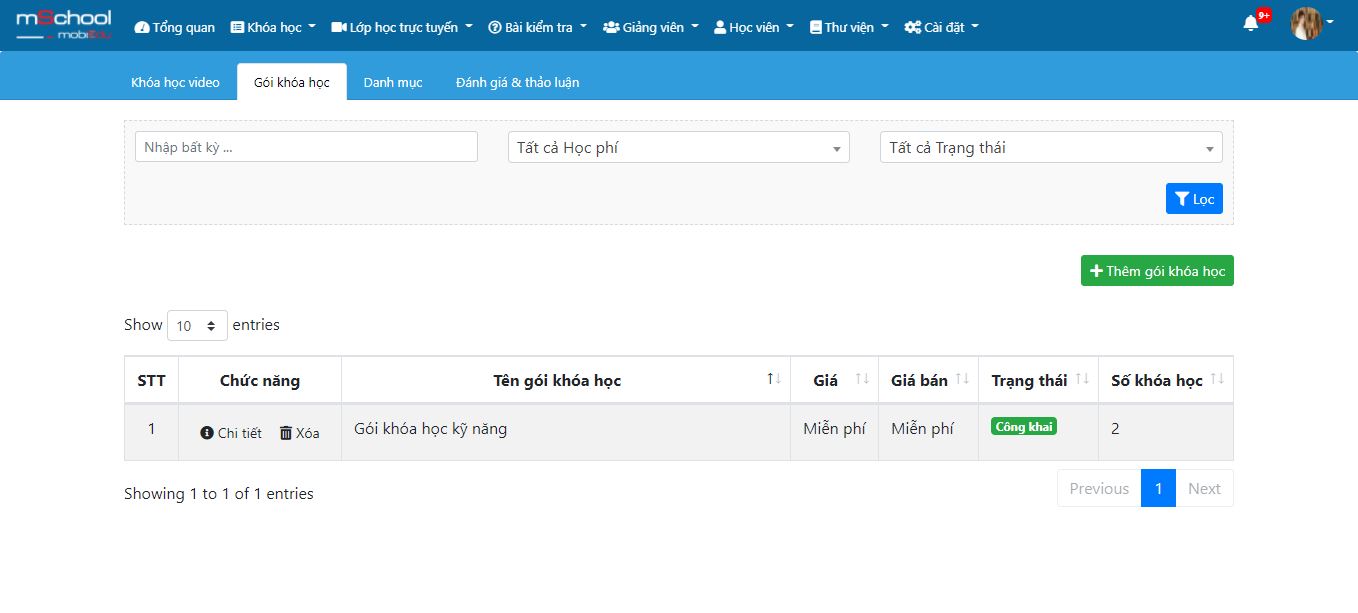Sort by Tên gói khóa học column
Screen dimensions: 1358x613
click(x=565, y=380)
